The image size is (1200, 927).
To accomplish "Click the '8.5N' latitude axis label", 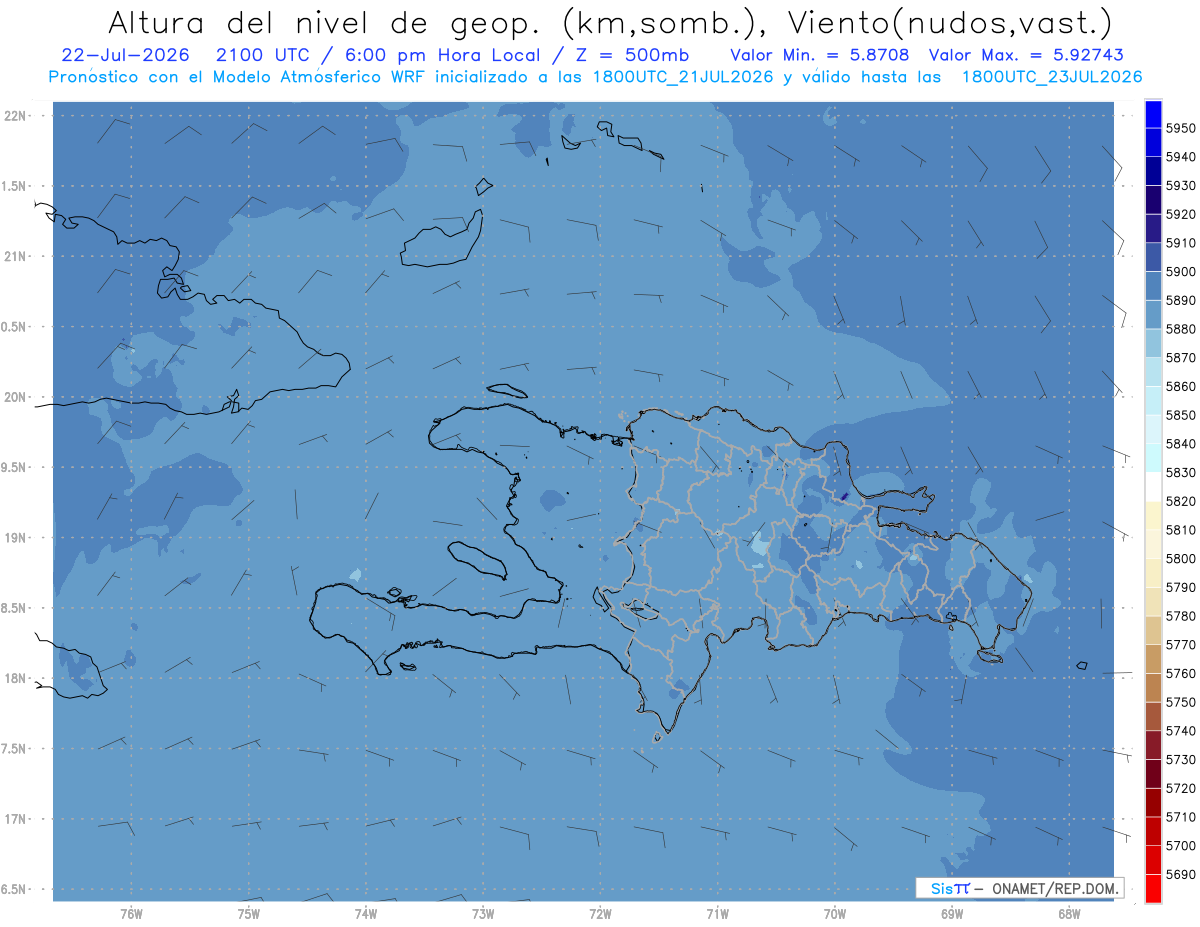I will [x=13, y=608].
